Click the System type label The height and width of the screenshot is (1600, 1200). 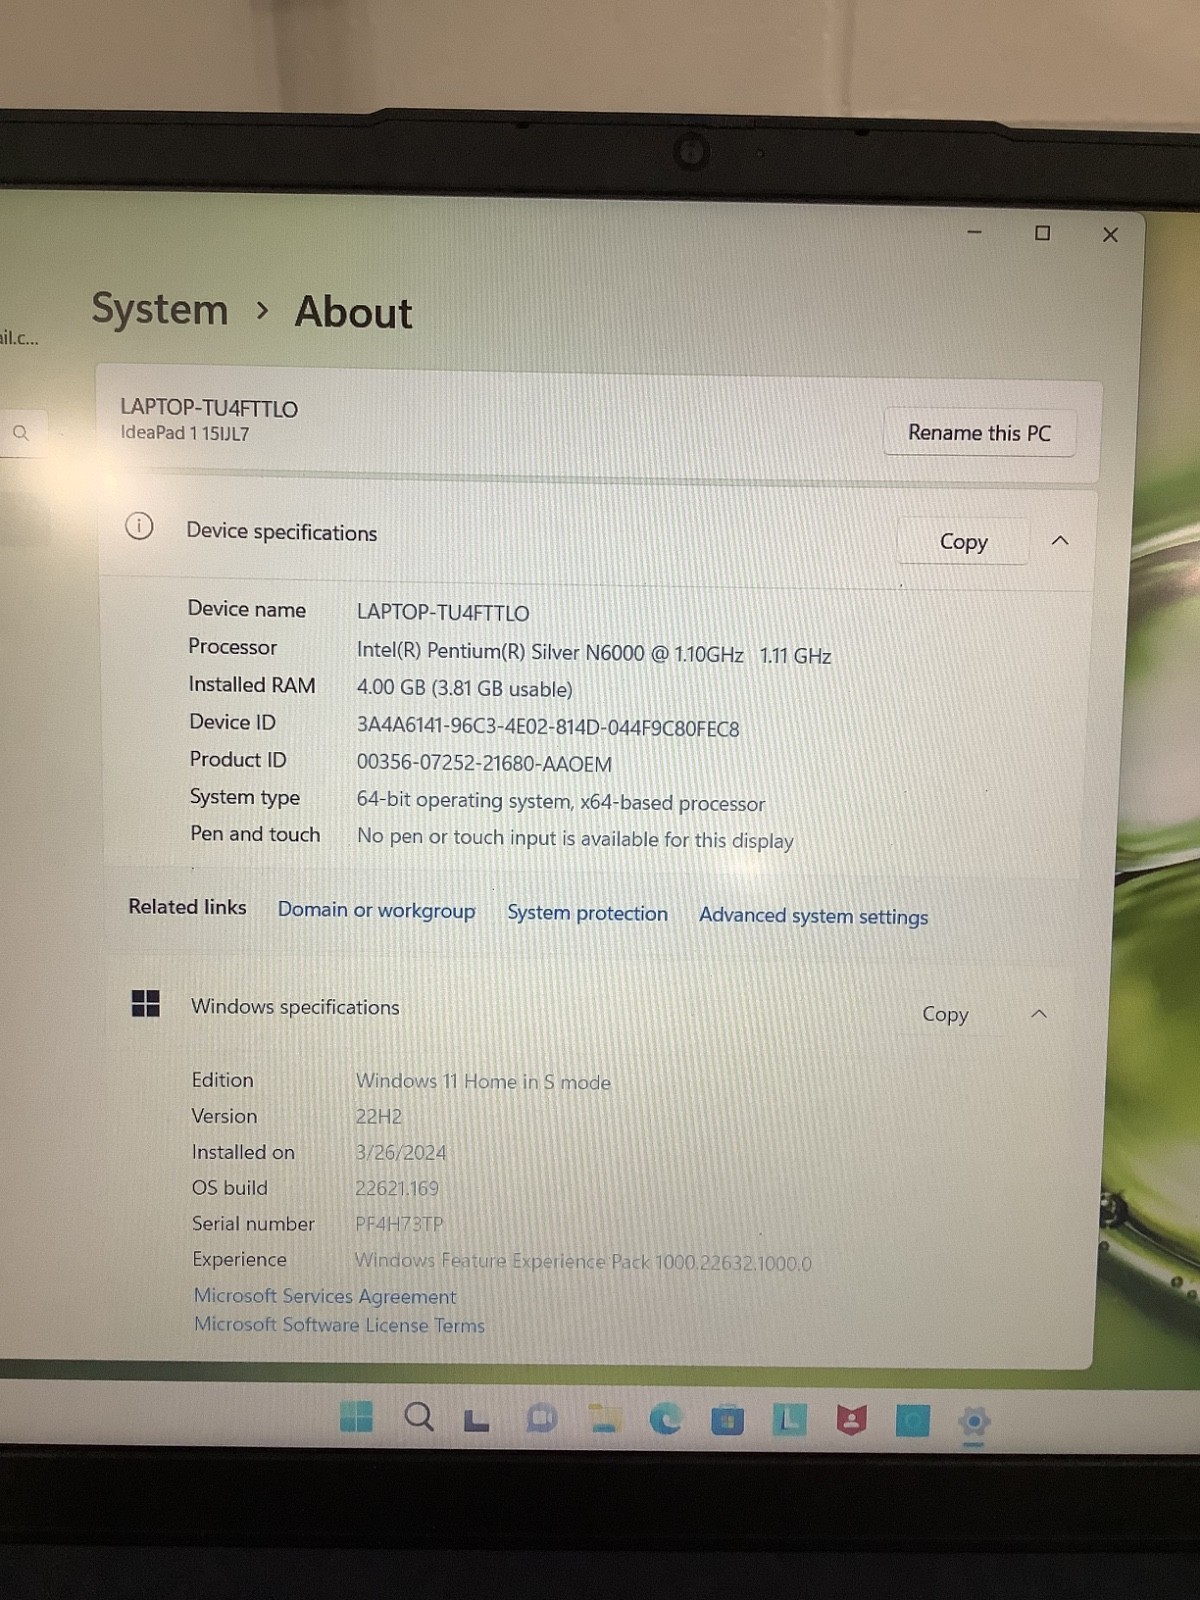[245, 797]
